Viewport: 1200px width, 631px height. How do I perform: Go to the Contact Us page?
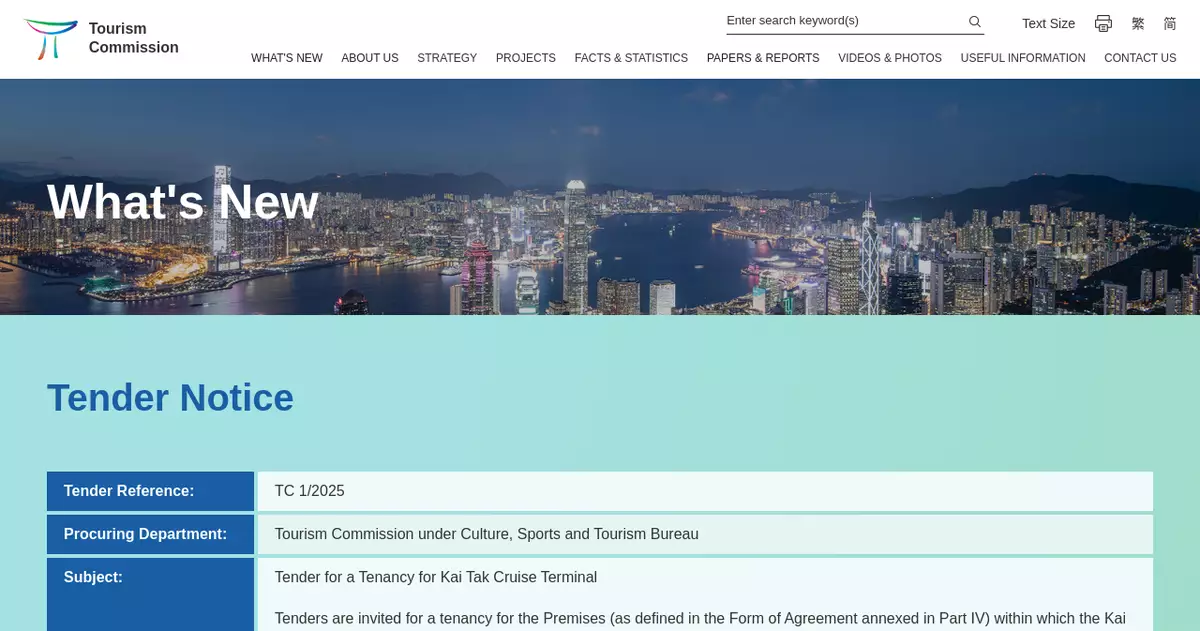(1139, 58)
